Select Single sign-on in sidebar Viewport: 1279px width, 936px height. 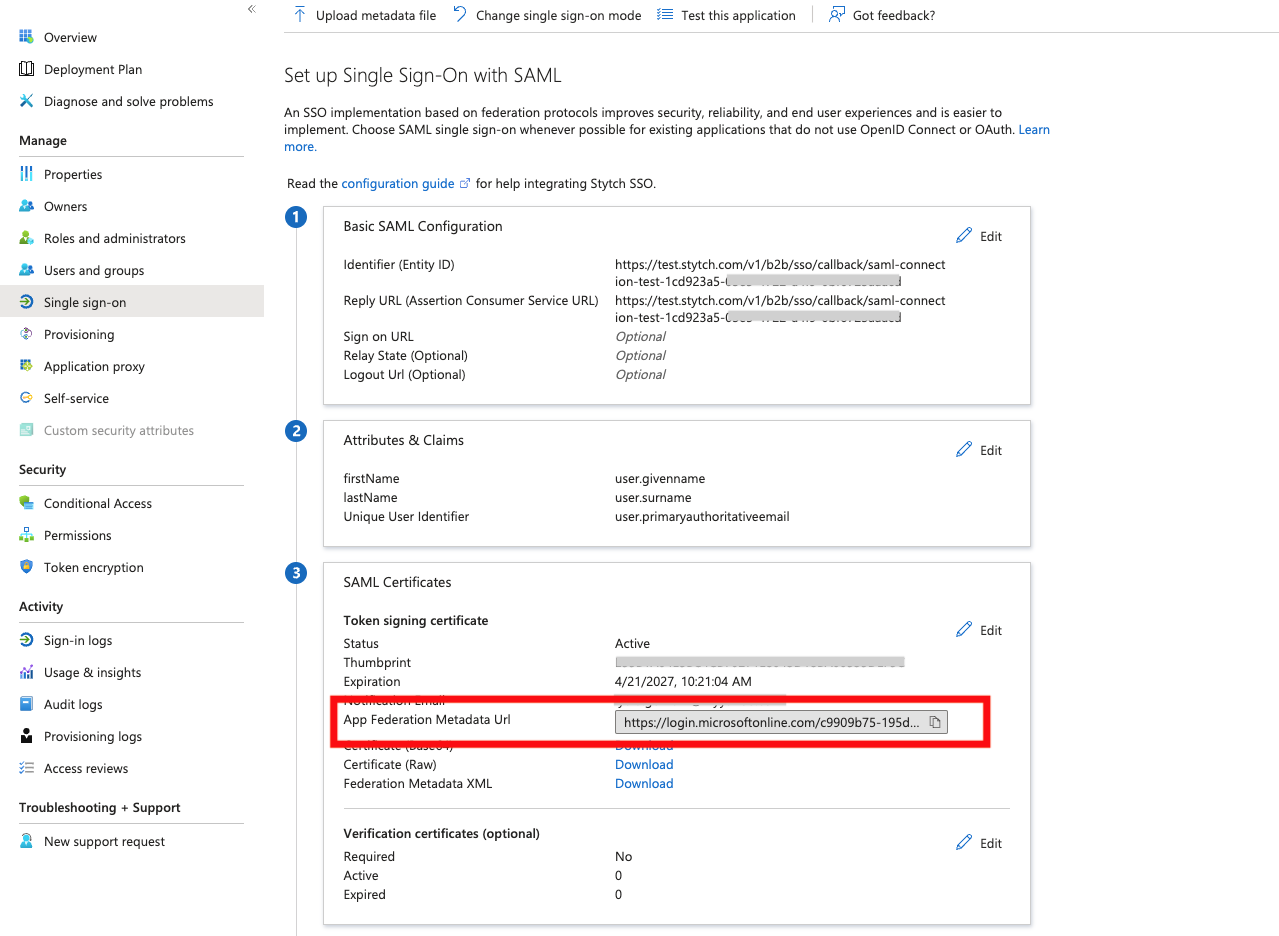coord(132,302)
